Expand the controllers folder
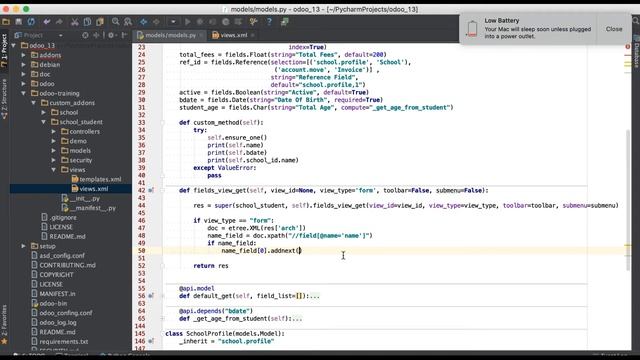The height and width of the screenshot is (360, 640). pyautogui.click(x=53, y=131)
